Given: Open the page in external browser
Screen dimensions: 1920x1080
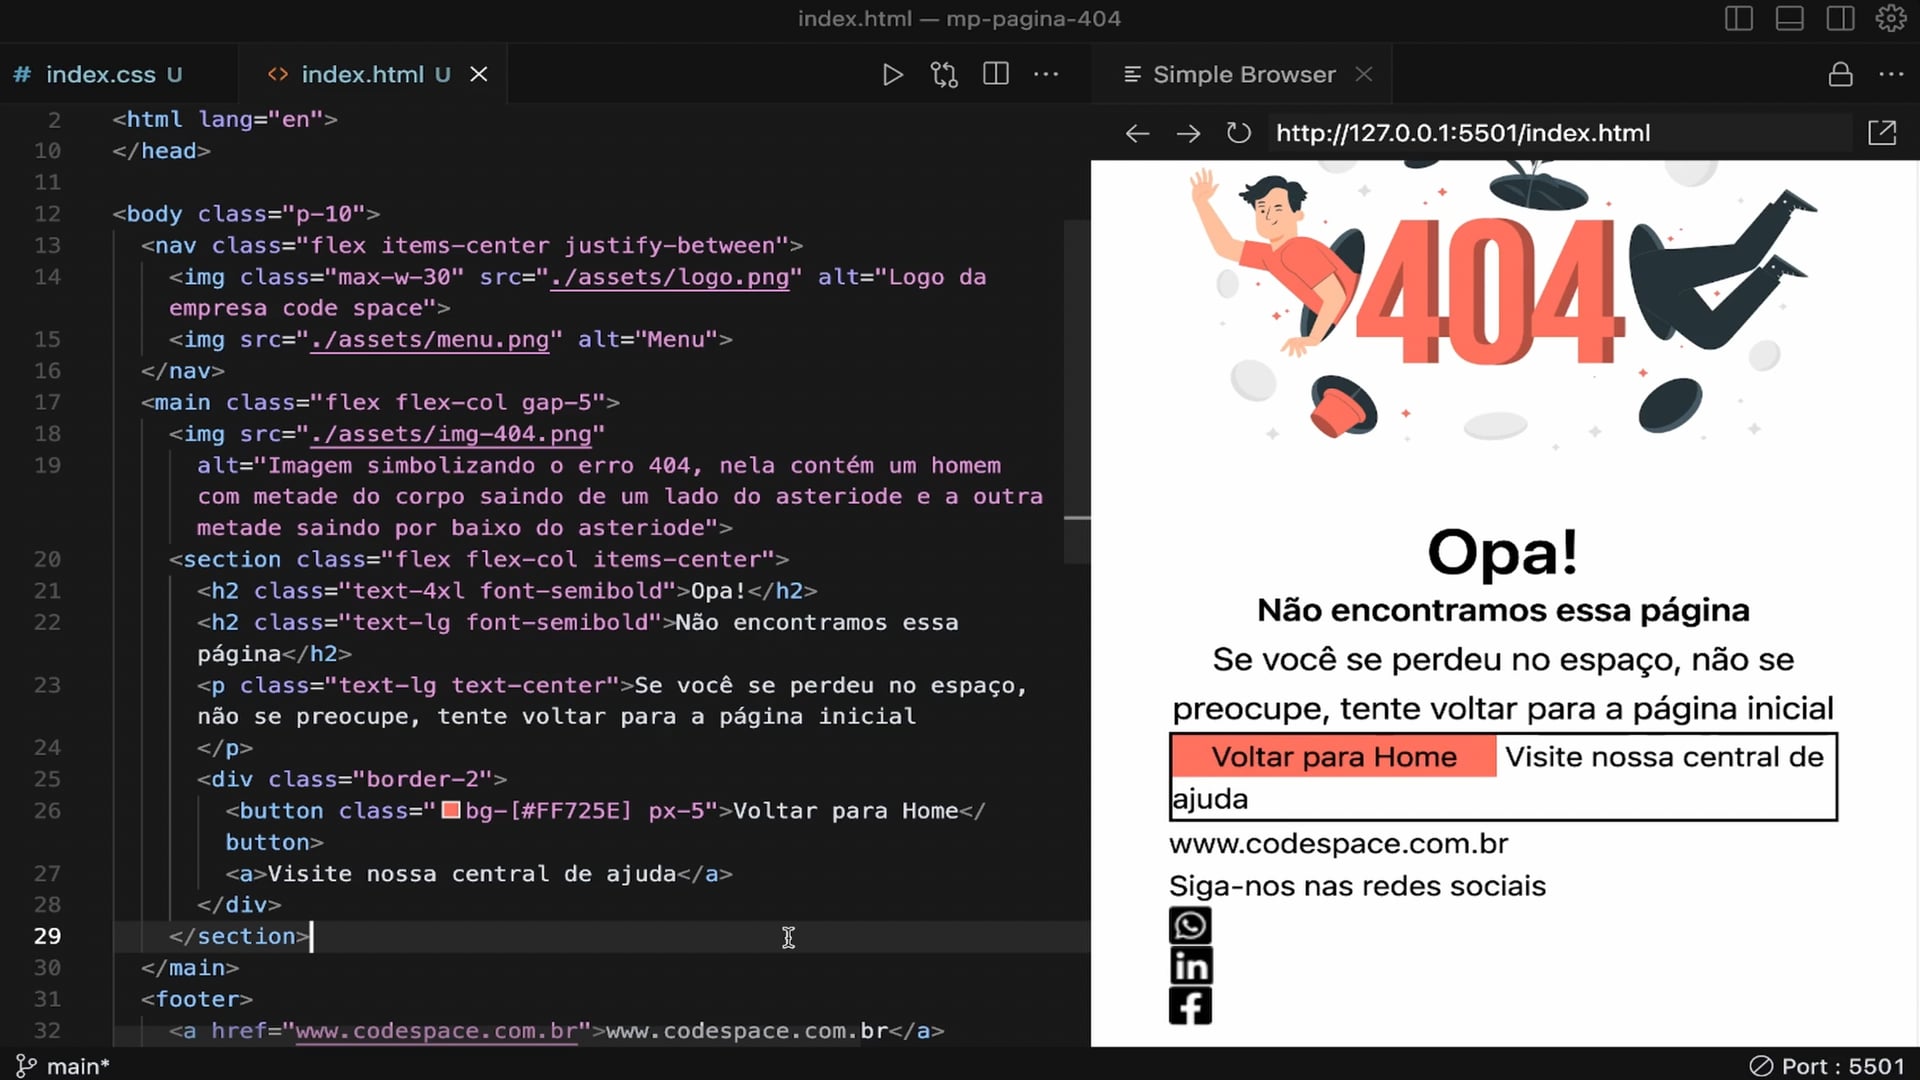Looking at the screenshot, I should point(1882,133).
